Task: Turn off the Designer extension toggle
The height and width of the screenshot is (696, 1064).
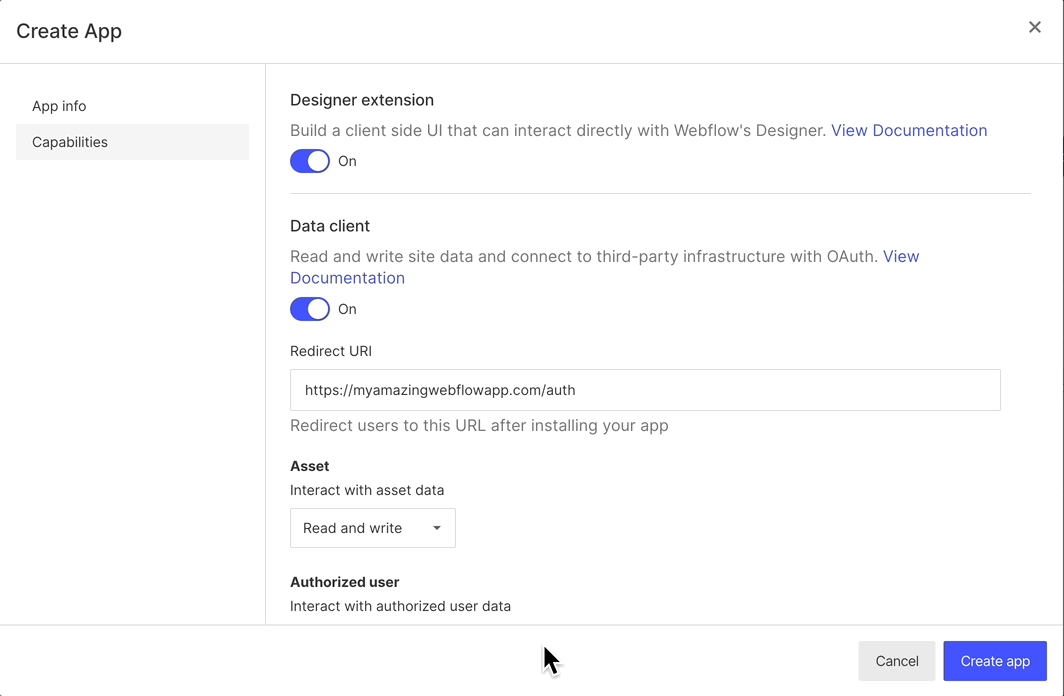Action: tap(309, 160)
